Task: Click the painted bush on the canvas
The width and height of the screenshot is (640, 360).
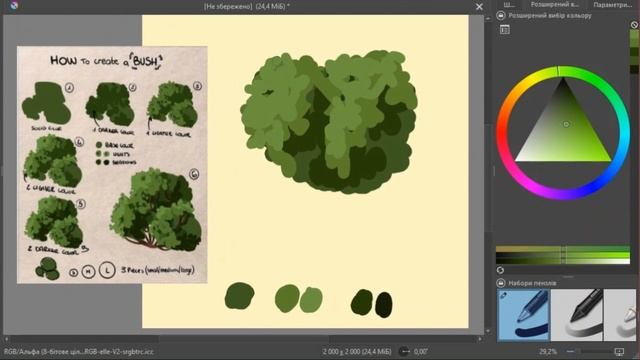Action: 329,122
